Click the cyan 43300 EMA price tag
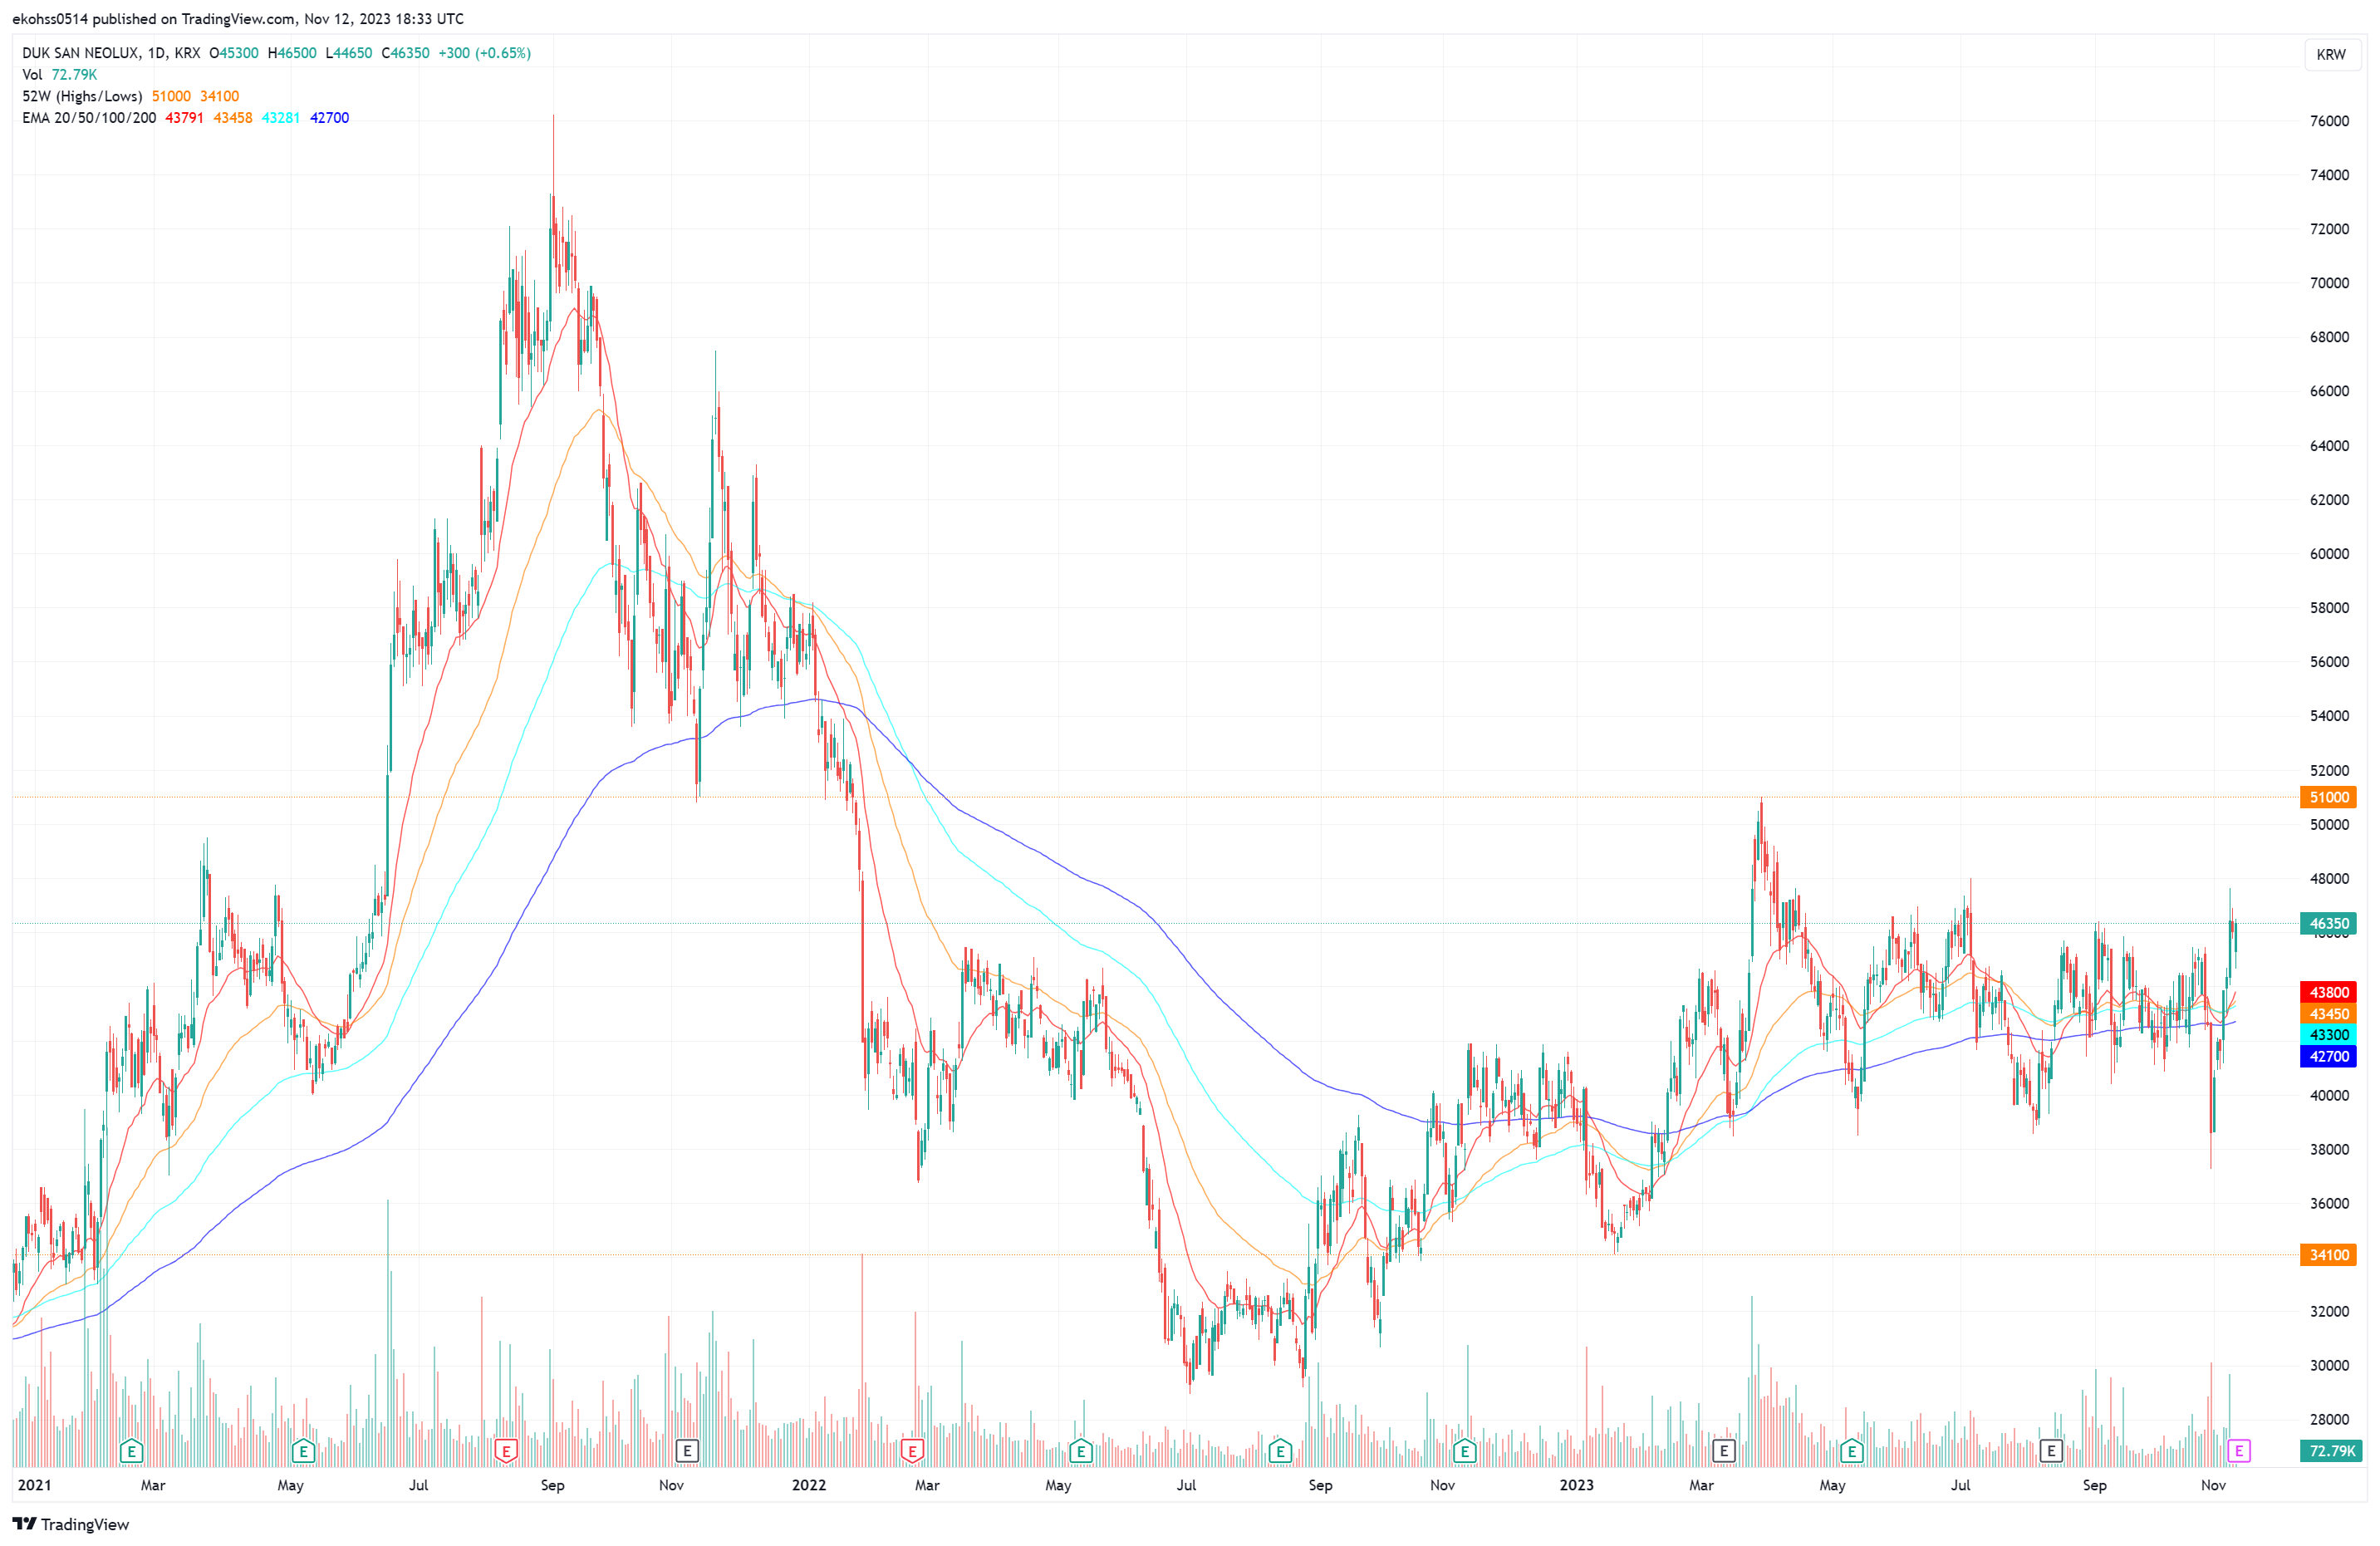The width and height of the screenshot is (2380, 1546). (x=2328, y=1034)
